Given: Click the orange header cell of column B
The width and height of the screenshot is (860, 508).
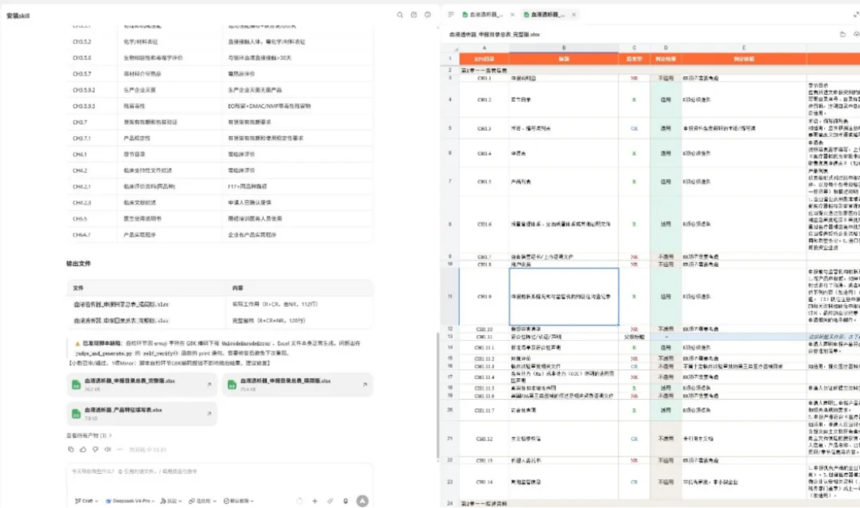Looking at the screenshot, I should coord(564,59).
